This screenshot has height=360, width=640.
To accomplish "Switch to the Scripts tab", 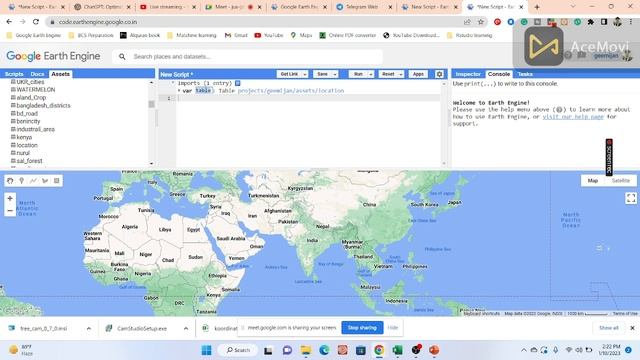I will [14, 74].
